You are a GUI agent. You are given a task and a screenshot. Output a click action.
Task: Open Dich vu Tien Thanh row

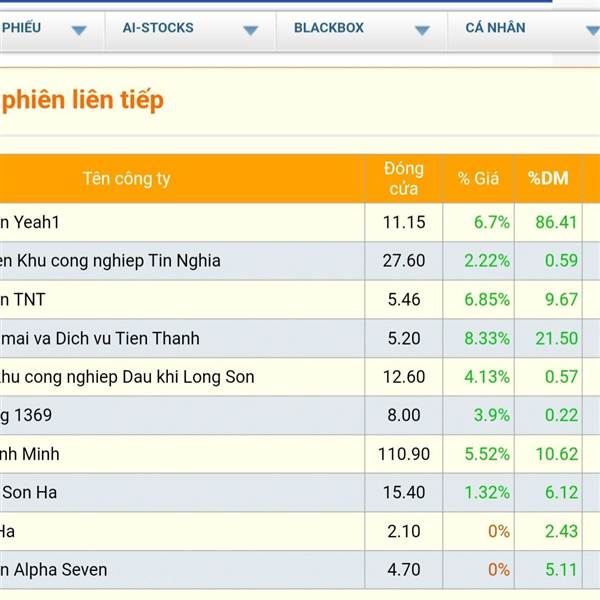click(x=291, y=338)
